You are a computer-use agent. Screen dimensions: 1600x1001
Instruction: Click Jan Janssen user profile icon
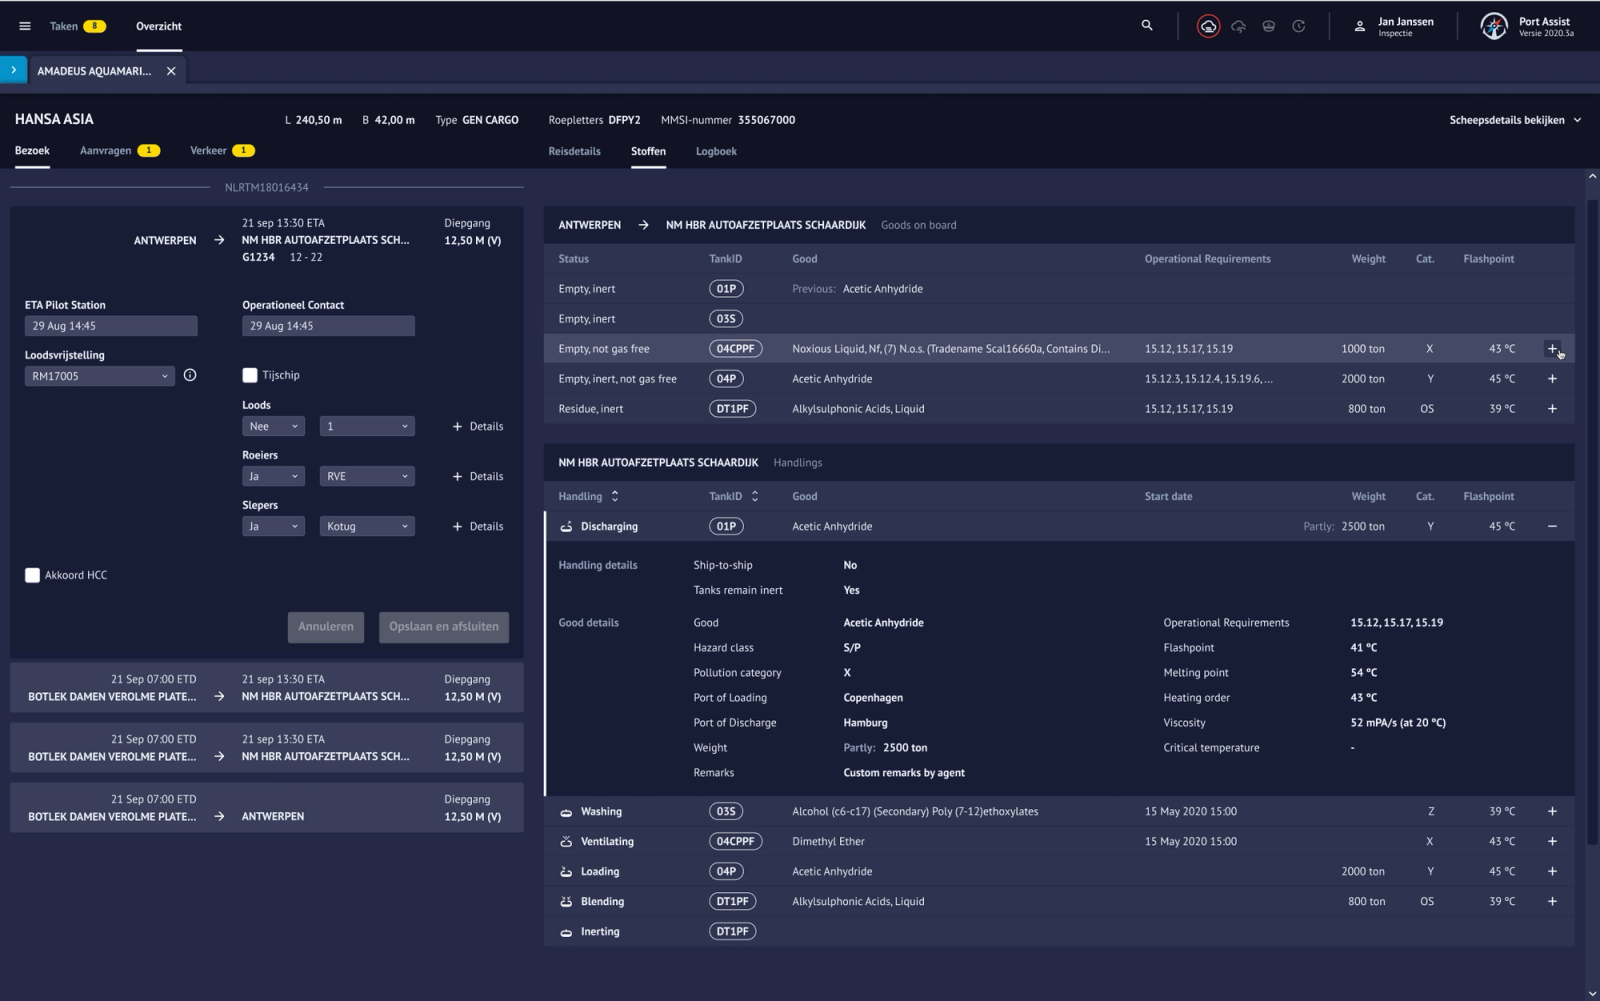pos(1359,26)
